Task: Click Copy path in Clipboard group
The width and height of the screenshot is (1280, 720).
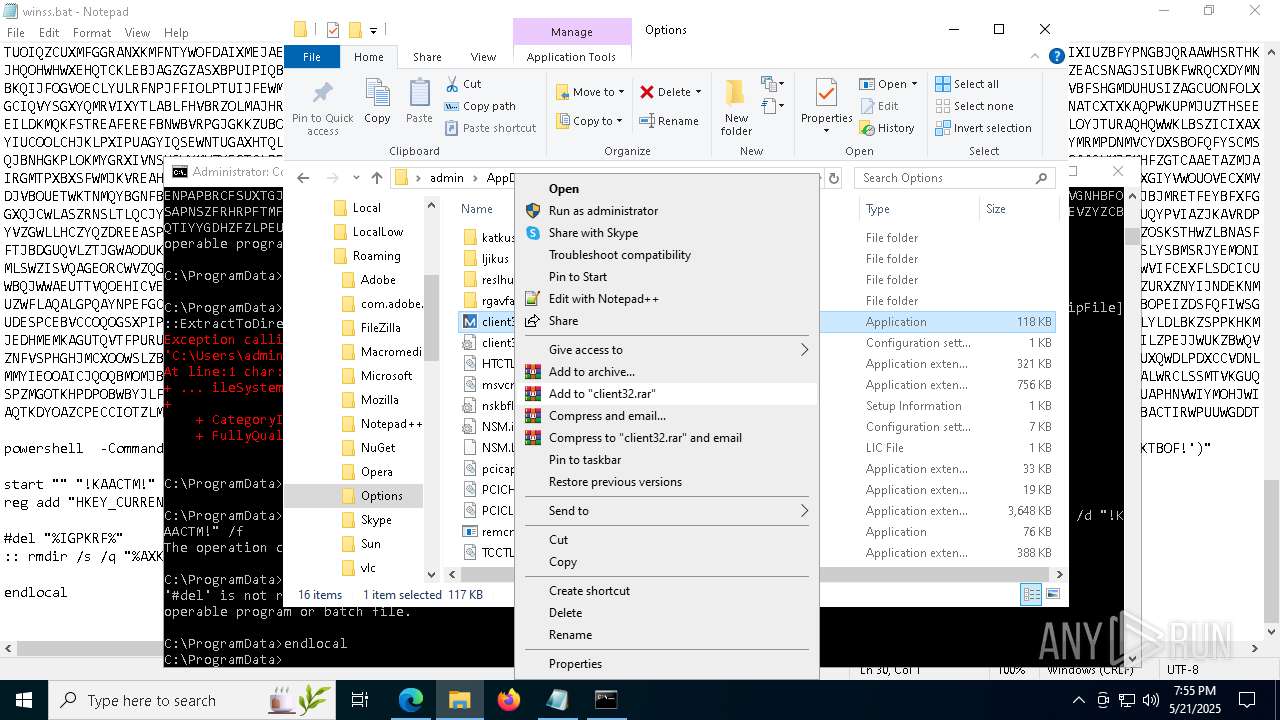Action: [479, 106]
